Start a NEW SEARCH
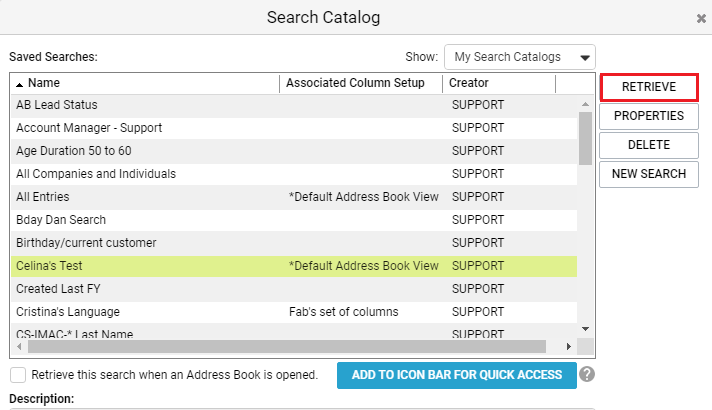Screen dimensions: 712x410 (649, 174)
